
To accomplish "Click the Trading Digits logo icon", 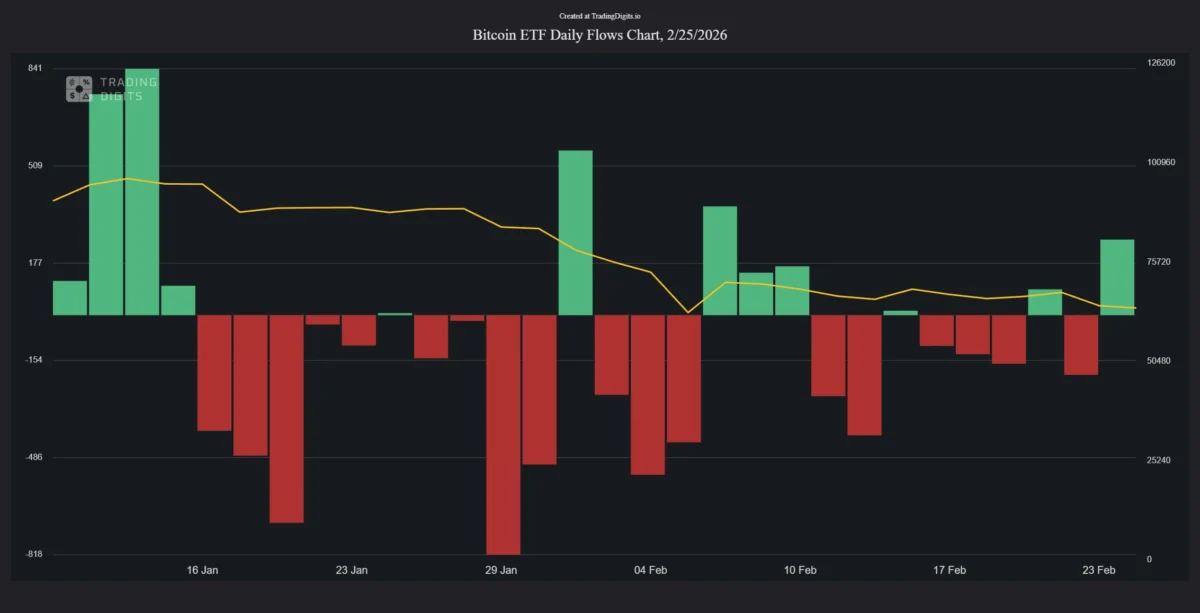I will point(80,89).
